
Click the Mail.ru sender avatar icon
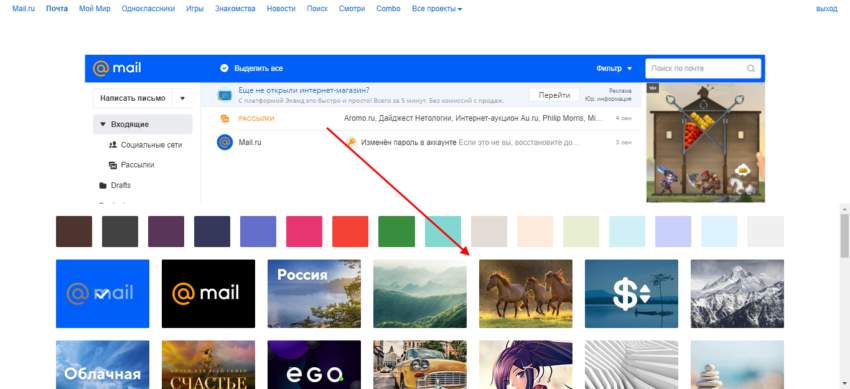pyautogui.click(x=224, y=142)
